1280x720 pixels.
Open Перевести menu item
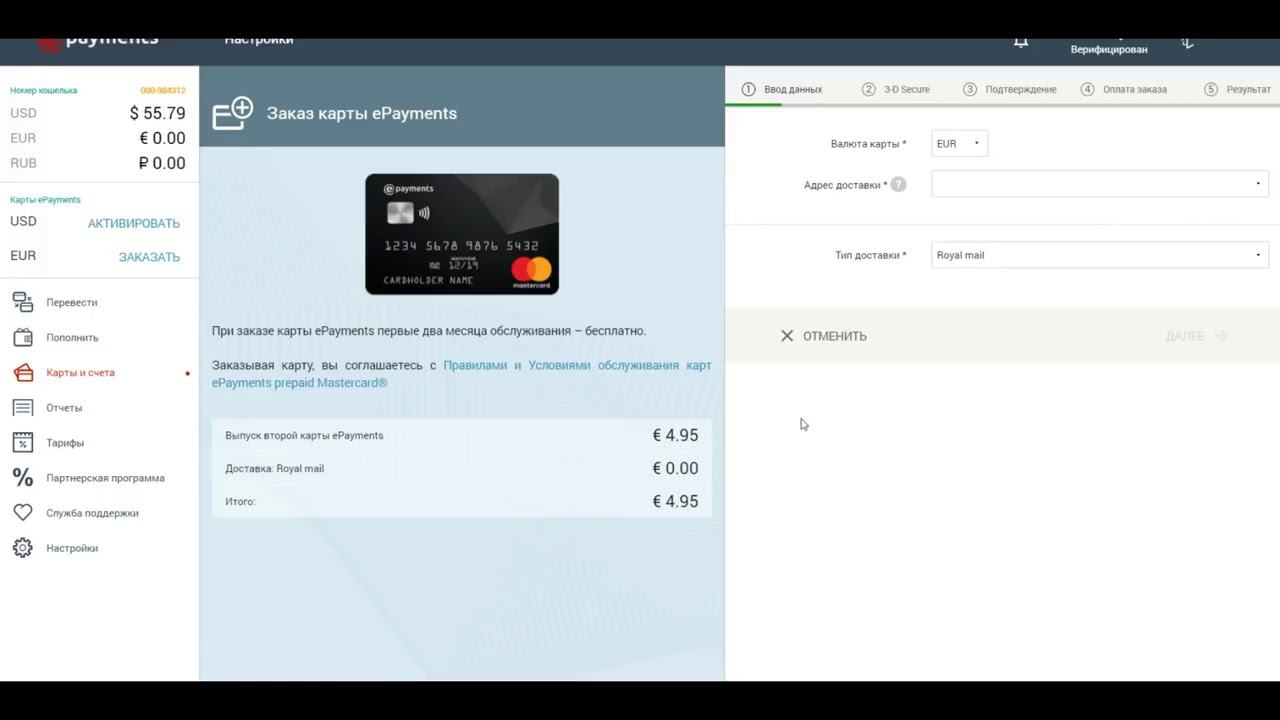[x=72, y=302]
